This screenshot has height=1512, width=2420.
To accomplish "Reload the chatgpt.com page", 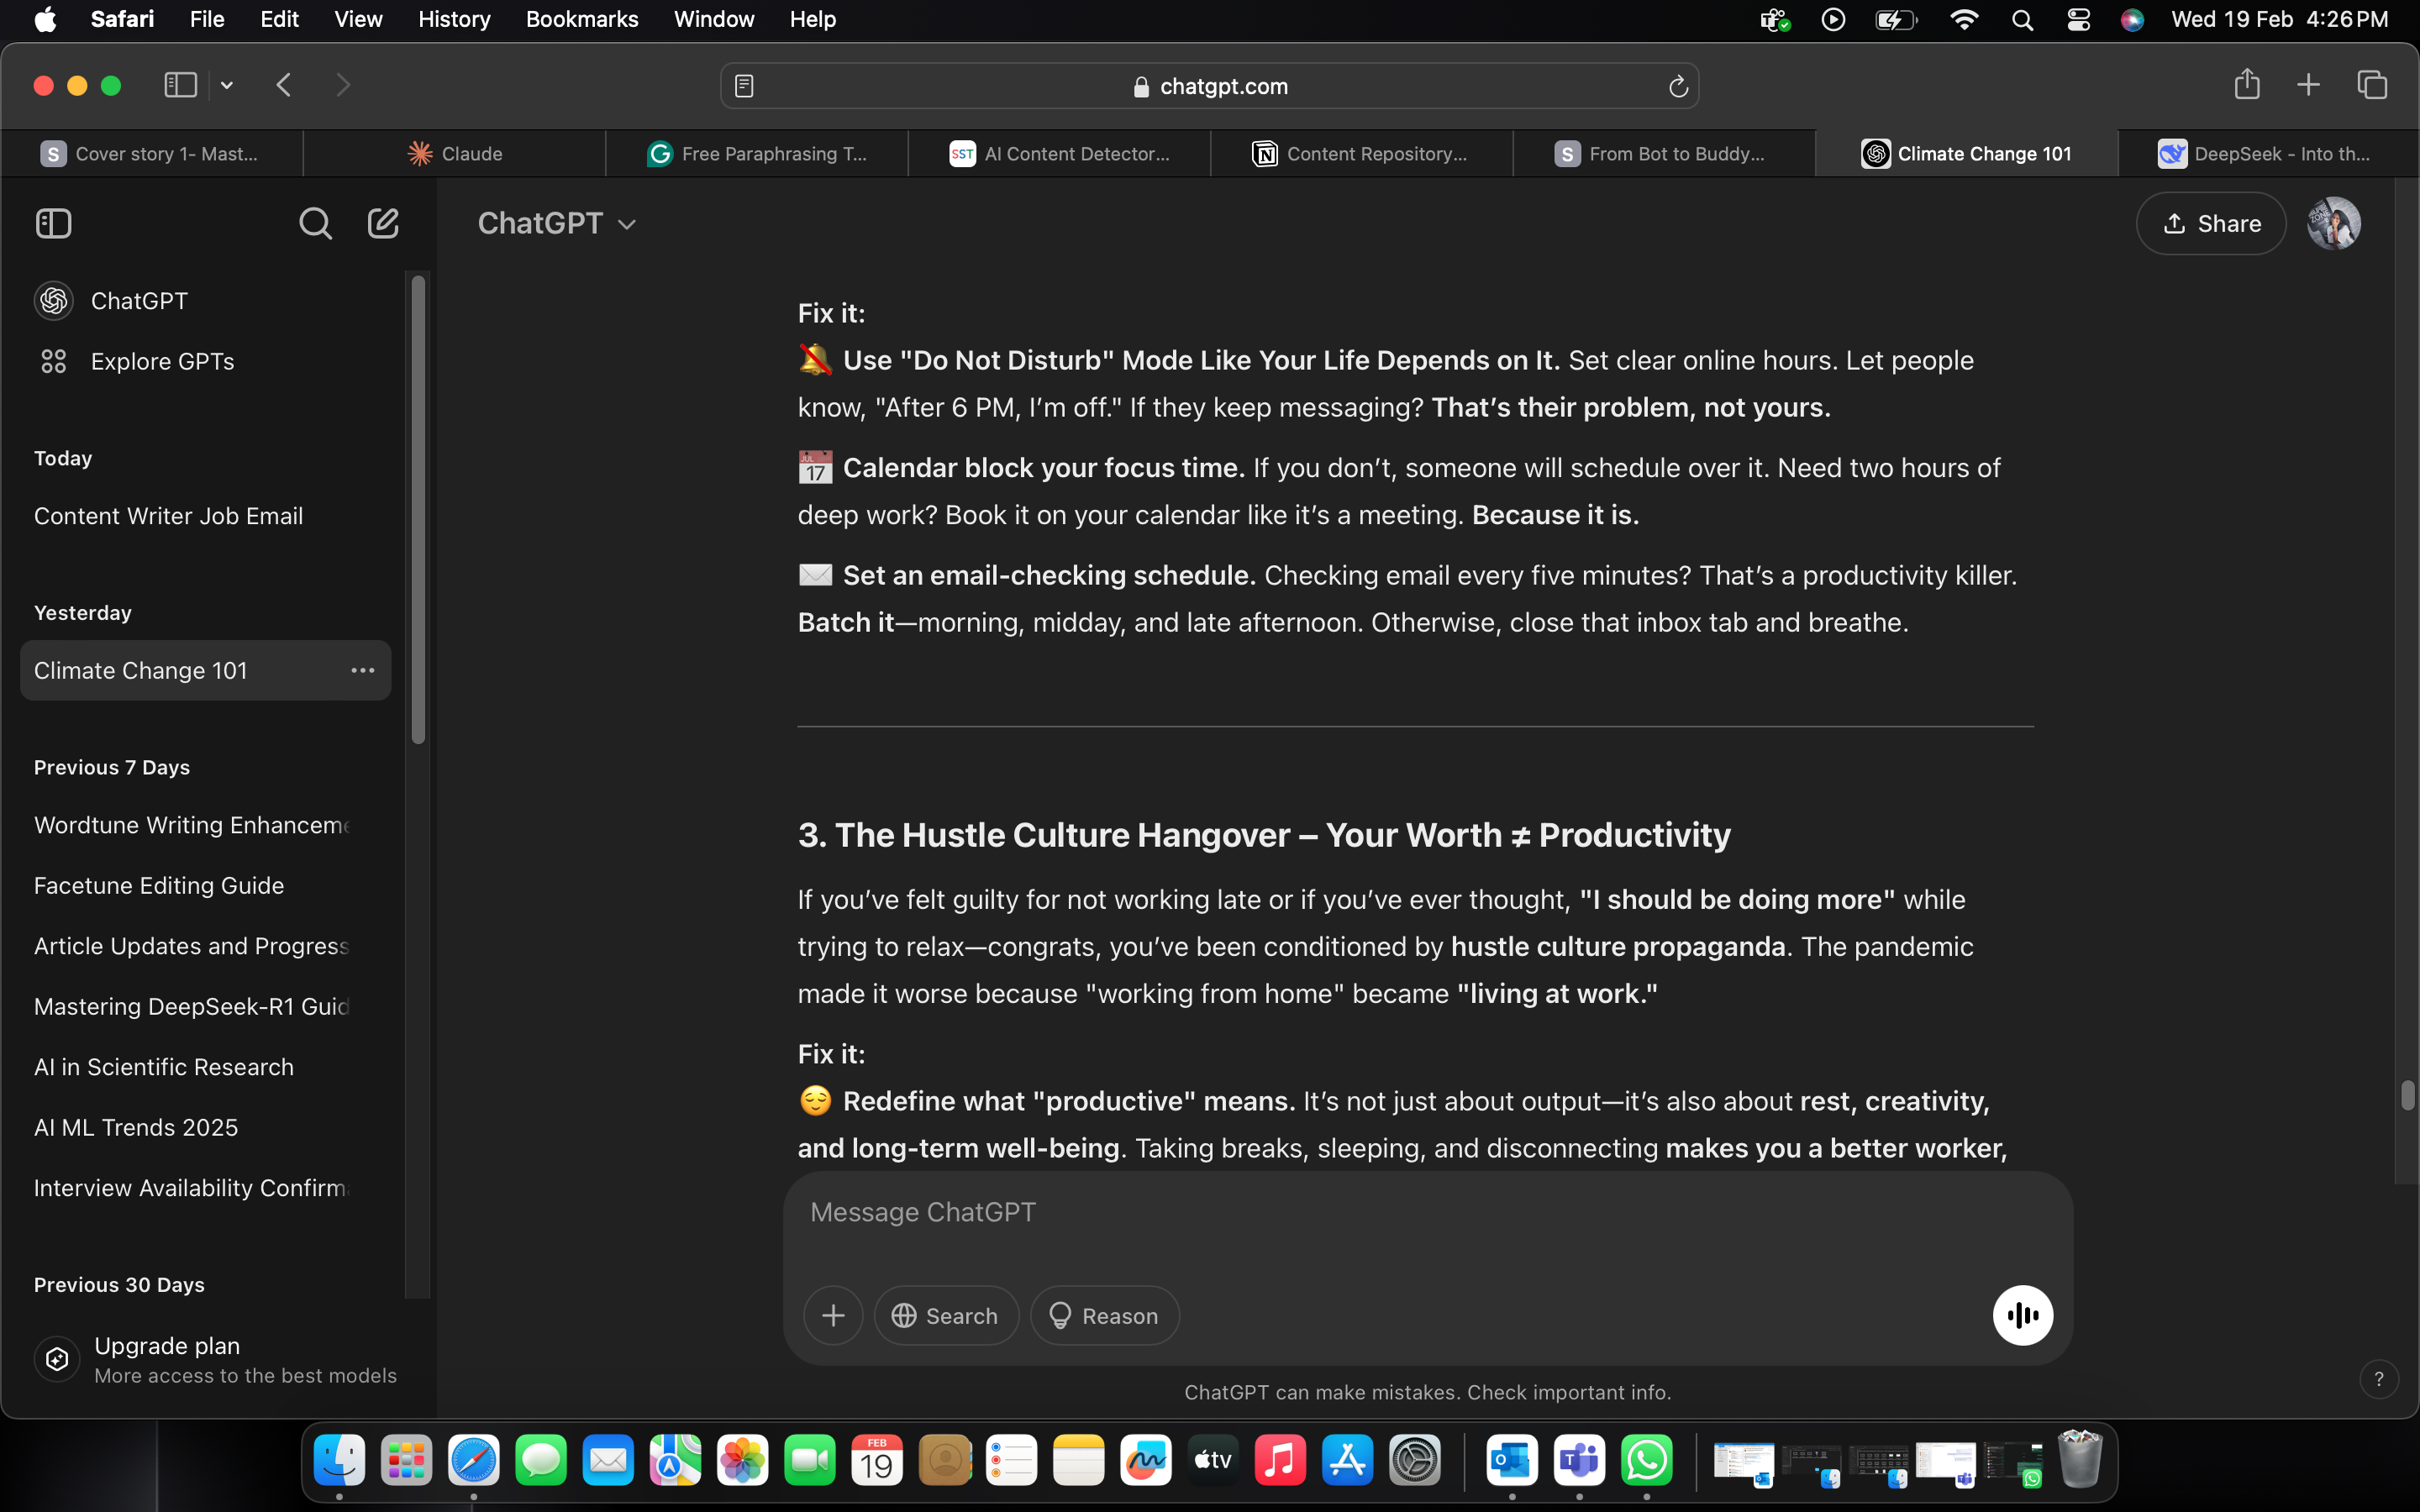I will [x=1678, y=87].
